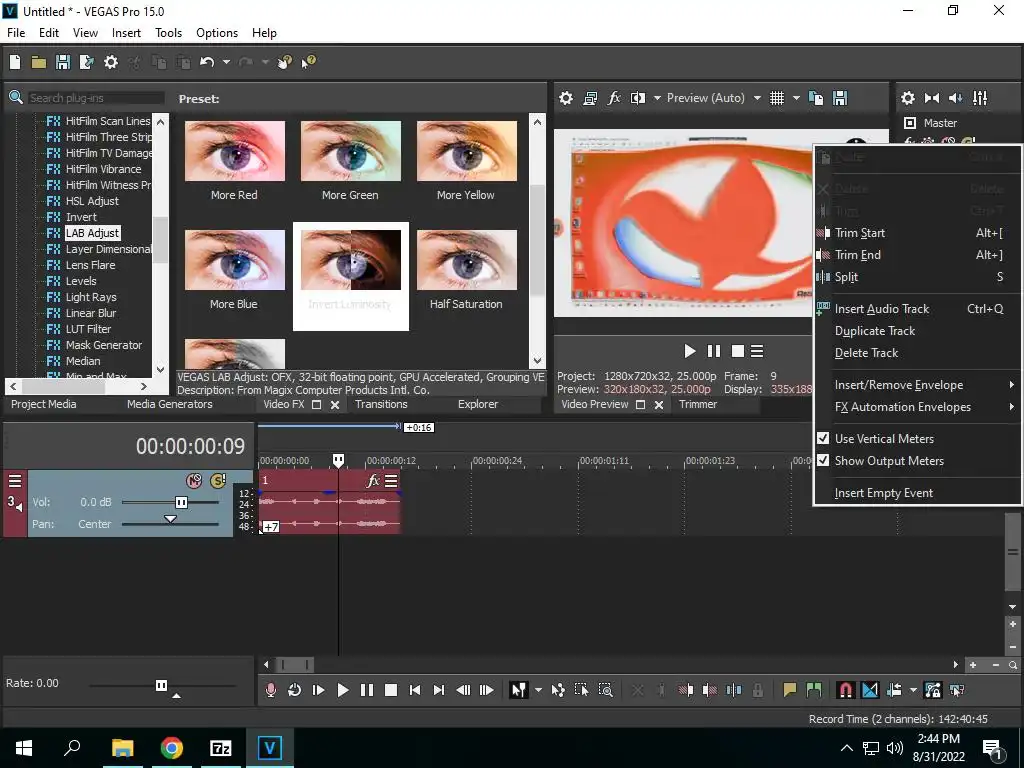Screen dimensions: 1024x768
Task: Save preview snapshot to file
Action: [x=840, y=98]
